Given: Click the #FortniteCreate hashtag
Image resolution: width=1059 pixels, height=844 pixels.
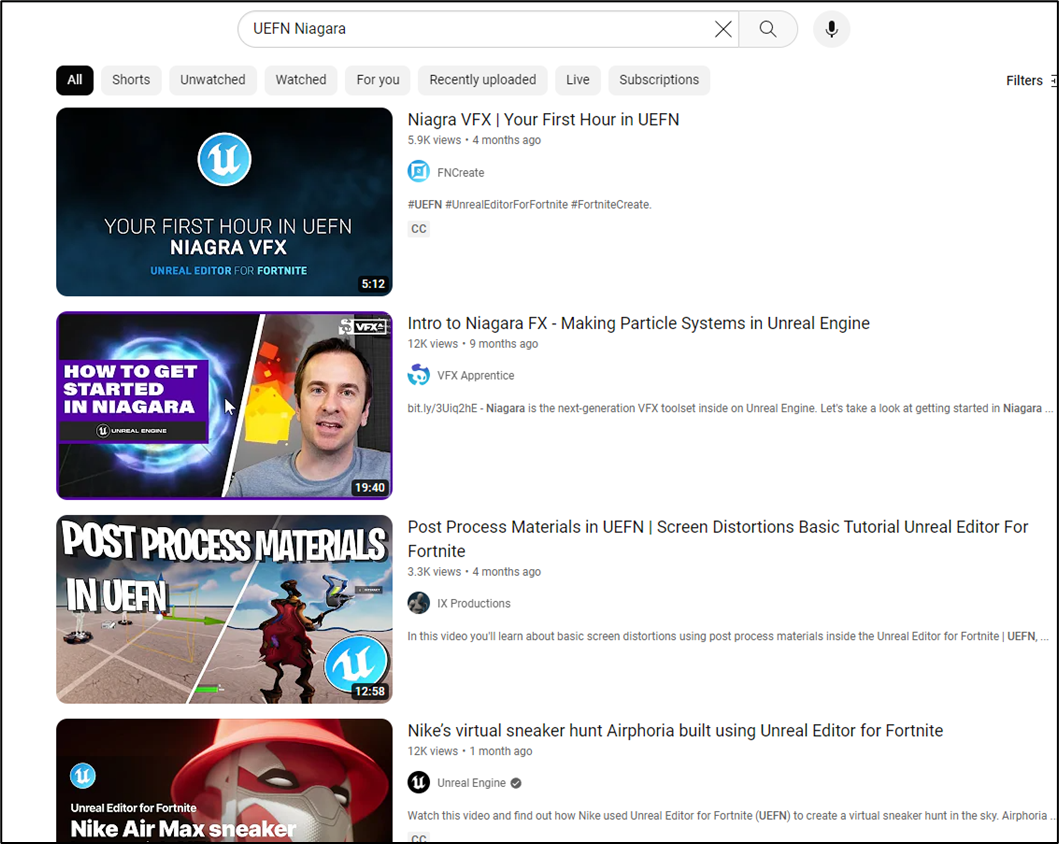Looking at the screenshot, I should click(x=611, y=205).
